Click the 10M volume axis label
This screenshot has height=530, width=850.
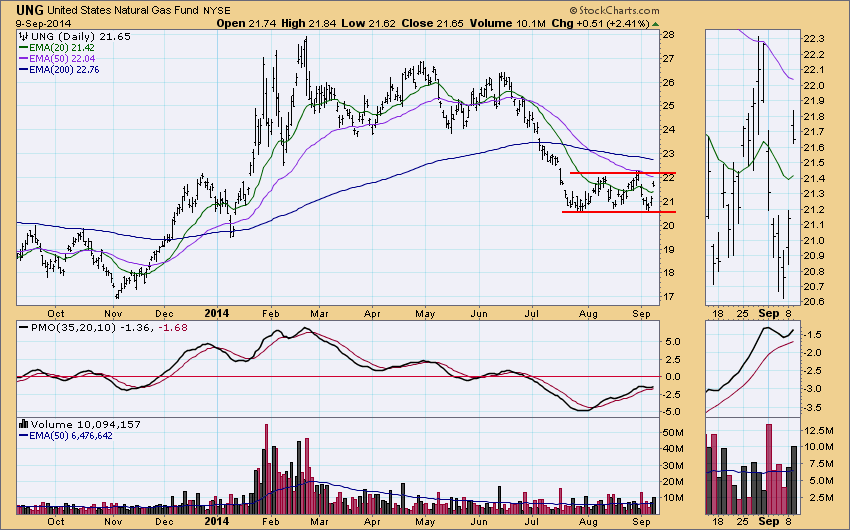pyautogui.click(x=672, y=497)
